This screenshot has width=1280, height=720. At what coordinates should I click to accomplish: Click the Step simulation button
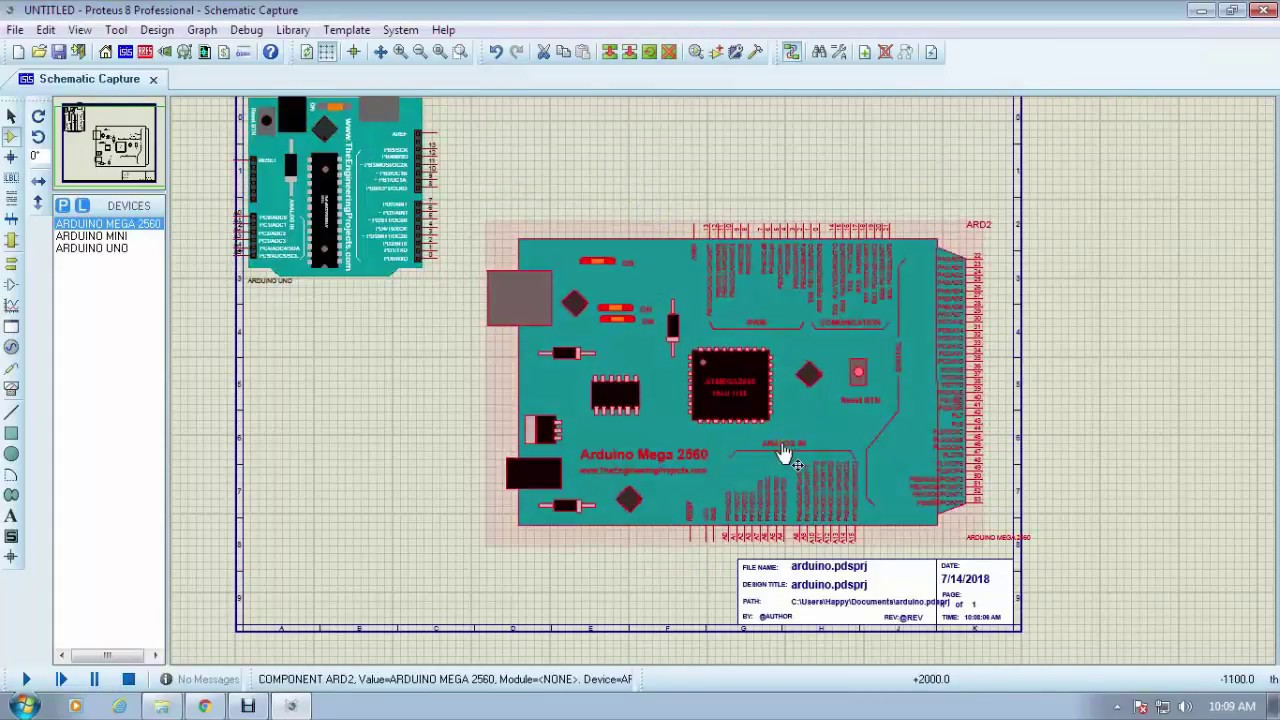pos(60,679)
